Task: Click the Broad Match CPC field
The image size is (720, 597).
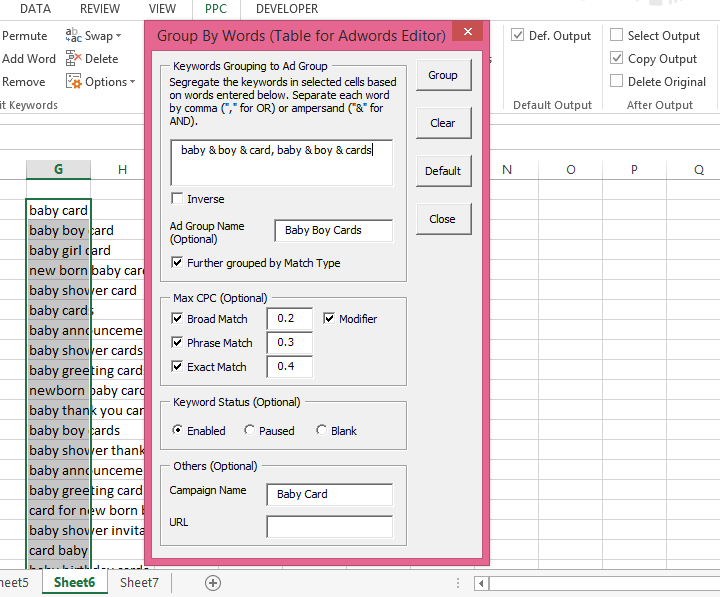Action: [289, 318]
